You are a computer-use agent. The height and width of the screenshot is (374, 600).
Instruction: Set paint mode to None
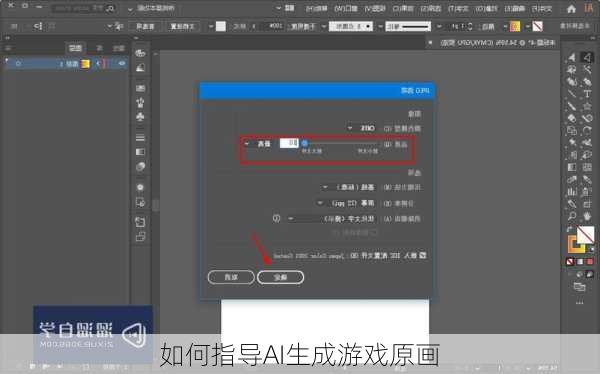[570, 262]
